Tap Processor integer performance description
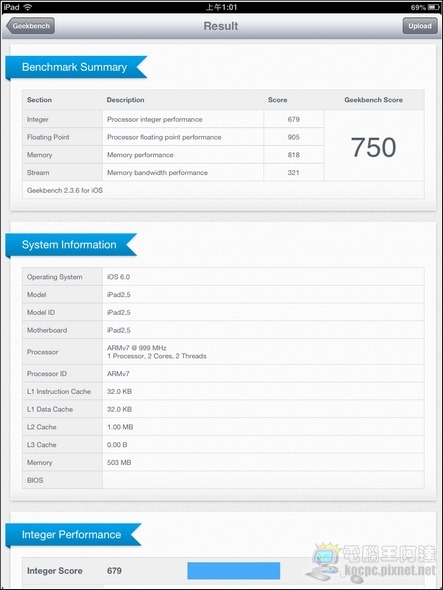443x590 pixels. point(155,119)
